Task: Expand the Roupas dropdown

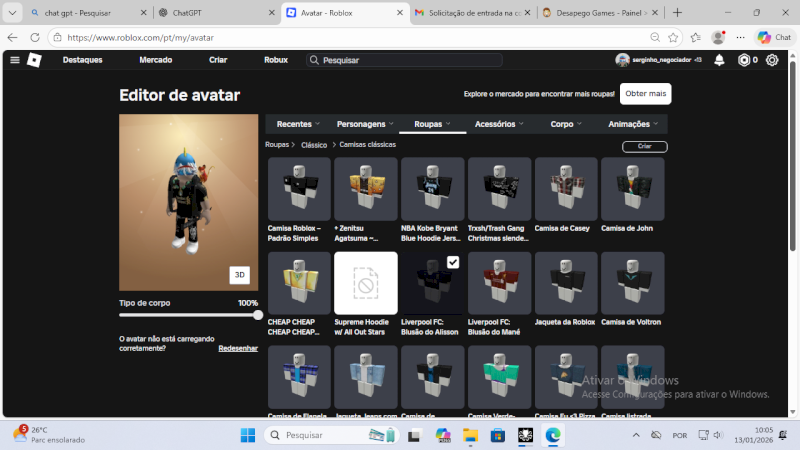Action: pyautogui.click(x=432, y=124)
